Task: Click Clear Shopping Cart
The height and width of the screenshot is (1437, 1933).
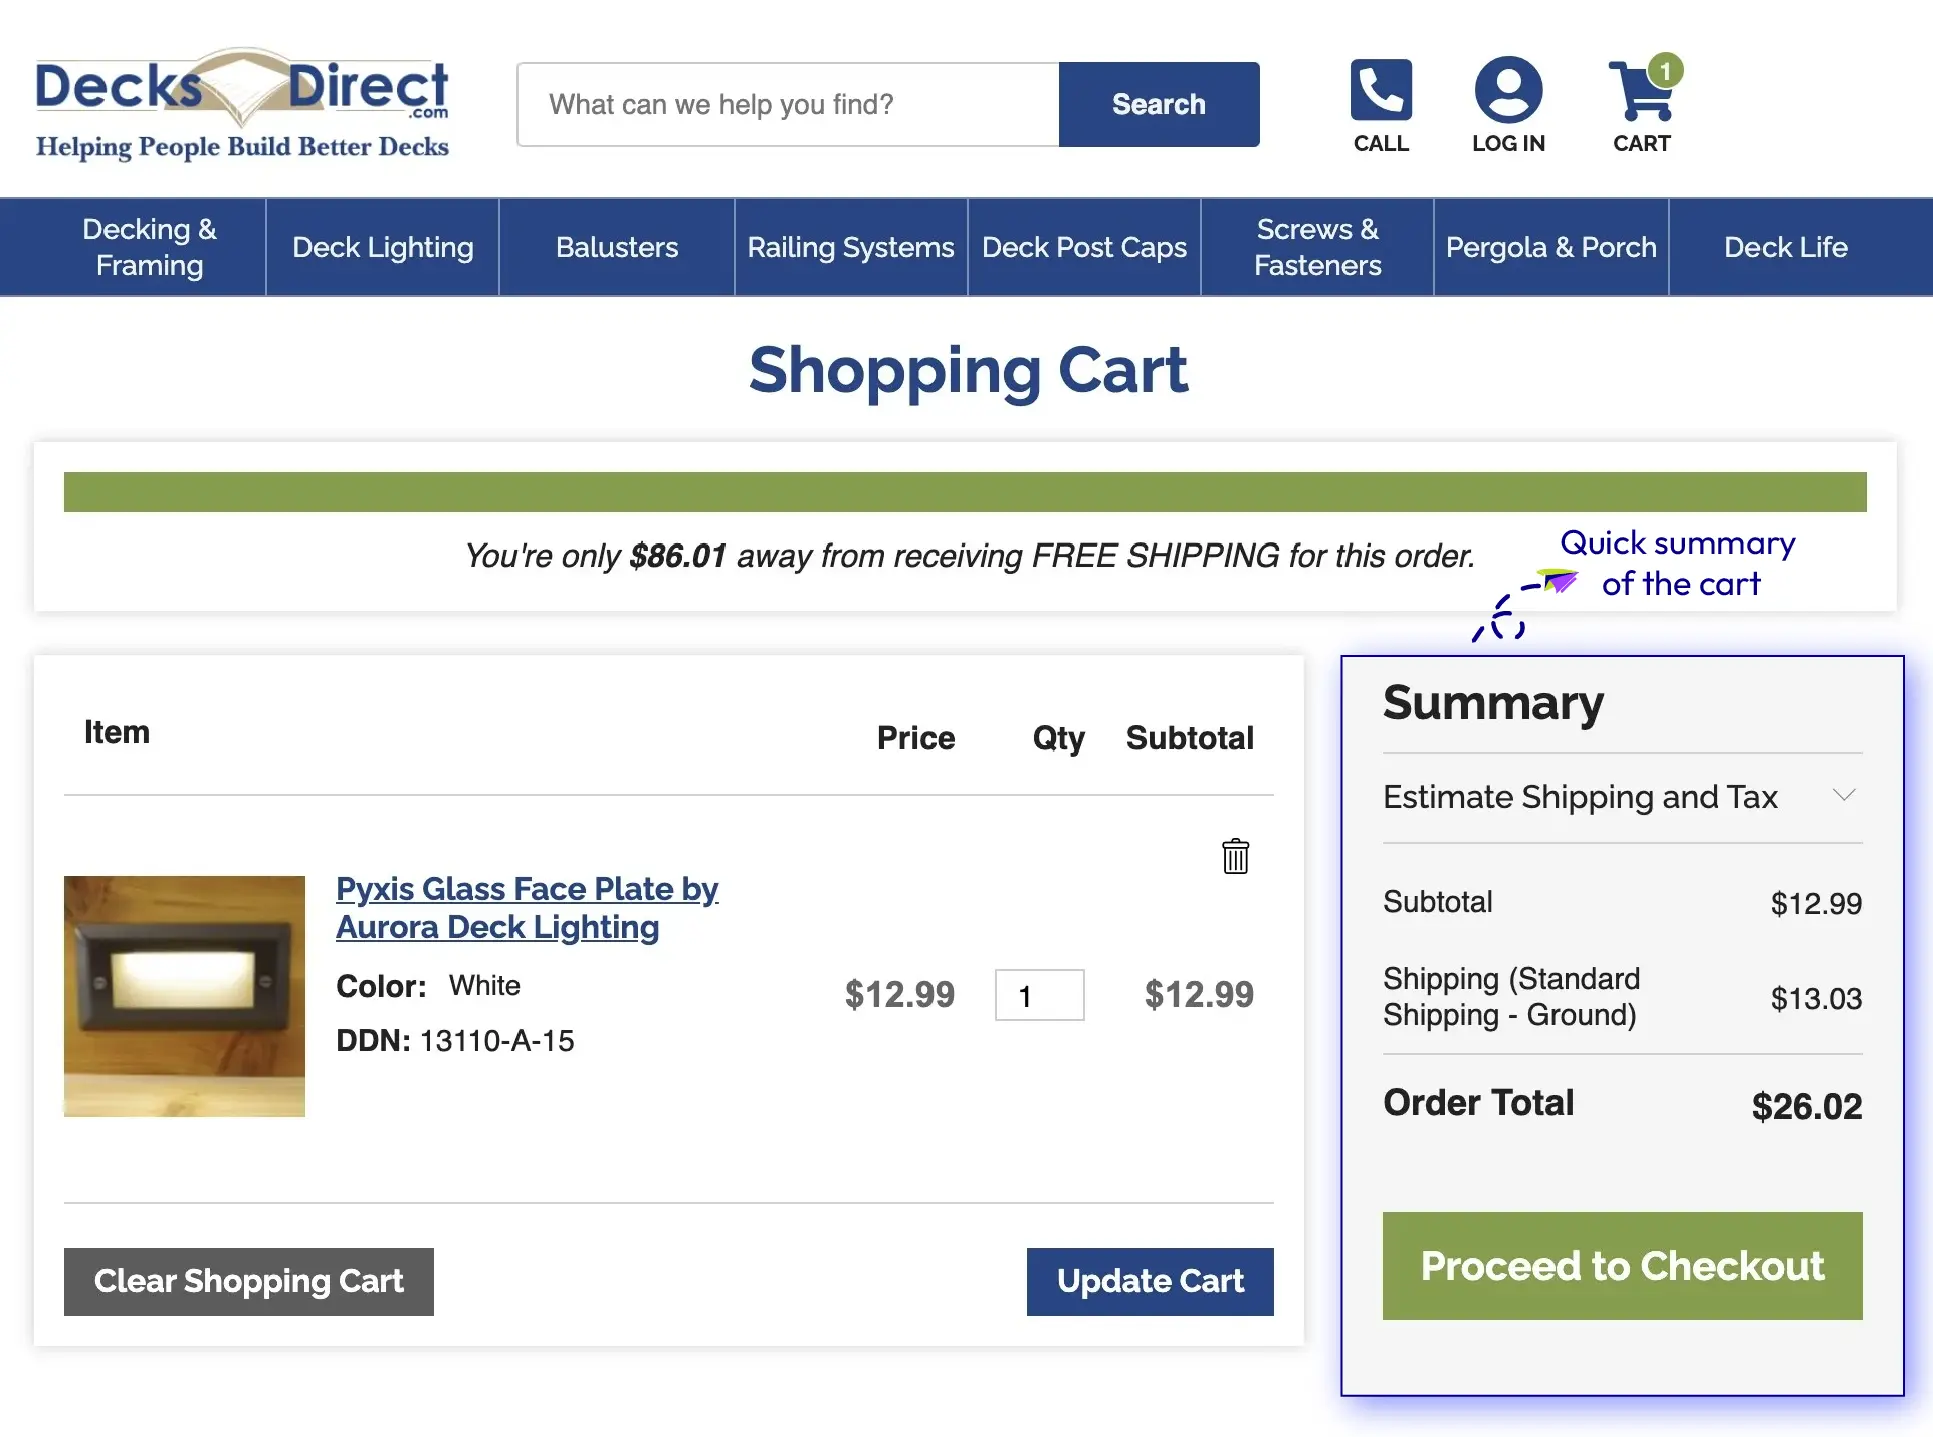Action: pos(248,1281)
